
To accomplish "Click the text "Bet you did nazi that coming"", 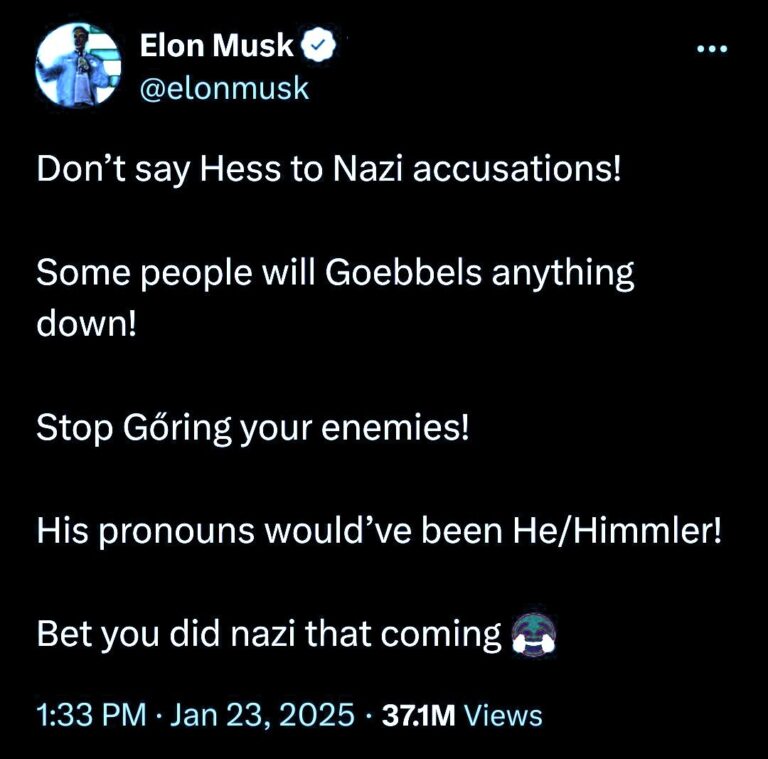I will pos(268,634).
